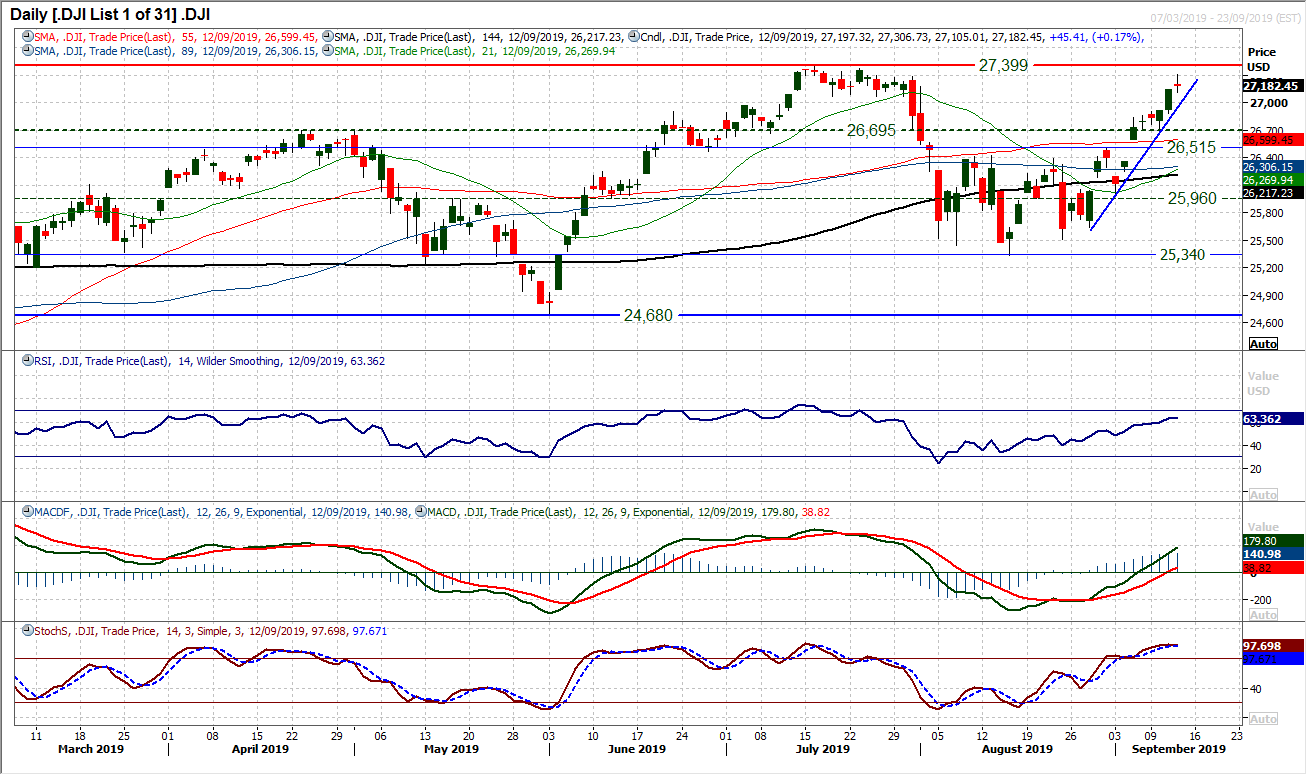Click the Price USD axis header

(1263, 59)
